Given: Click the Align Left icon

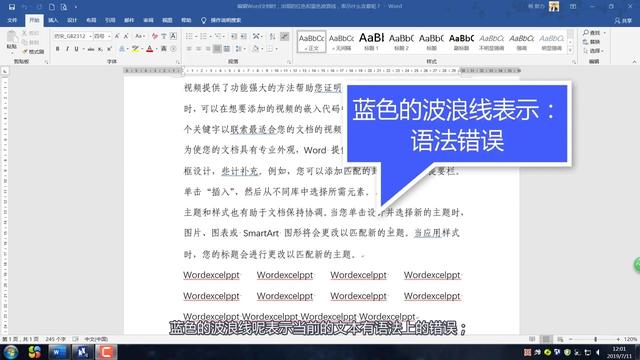Looking at the screenshot, I should pos(189,49).
